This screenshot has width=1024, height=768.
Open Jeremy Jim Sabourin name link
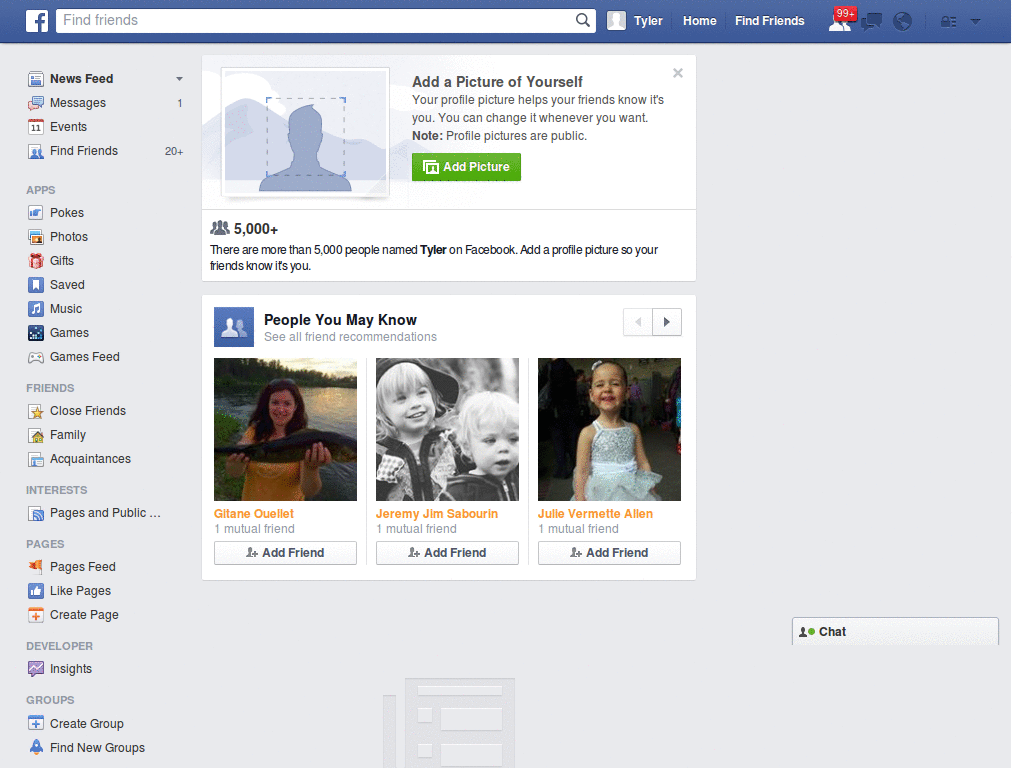[437, 514]
